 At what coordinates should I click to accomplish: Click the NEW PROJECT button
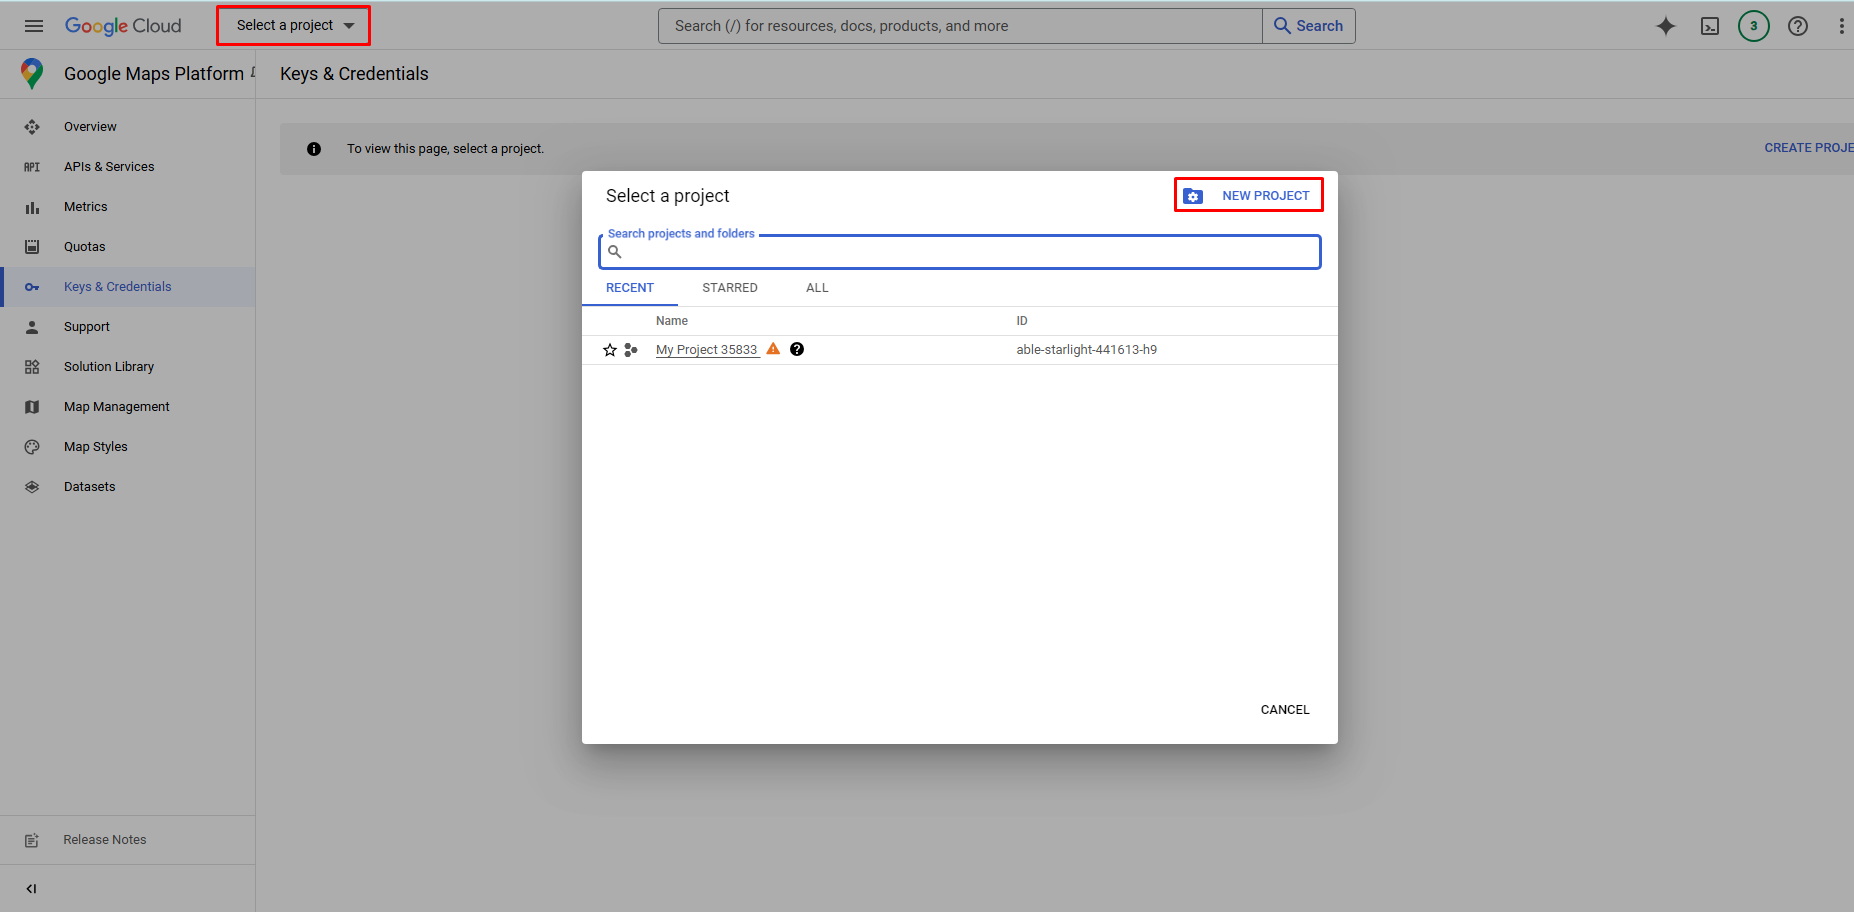tap(1248, 195)
